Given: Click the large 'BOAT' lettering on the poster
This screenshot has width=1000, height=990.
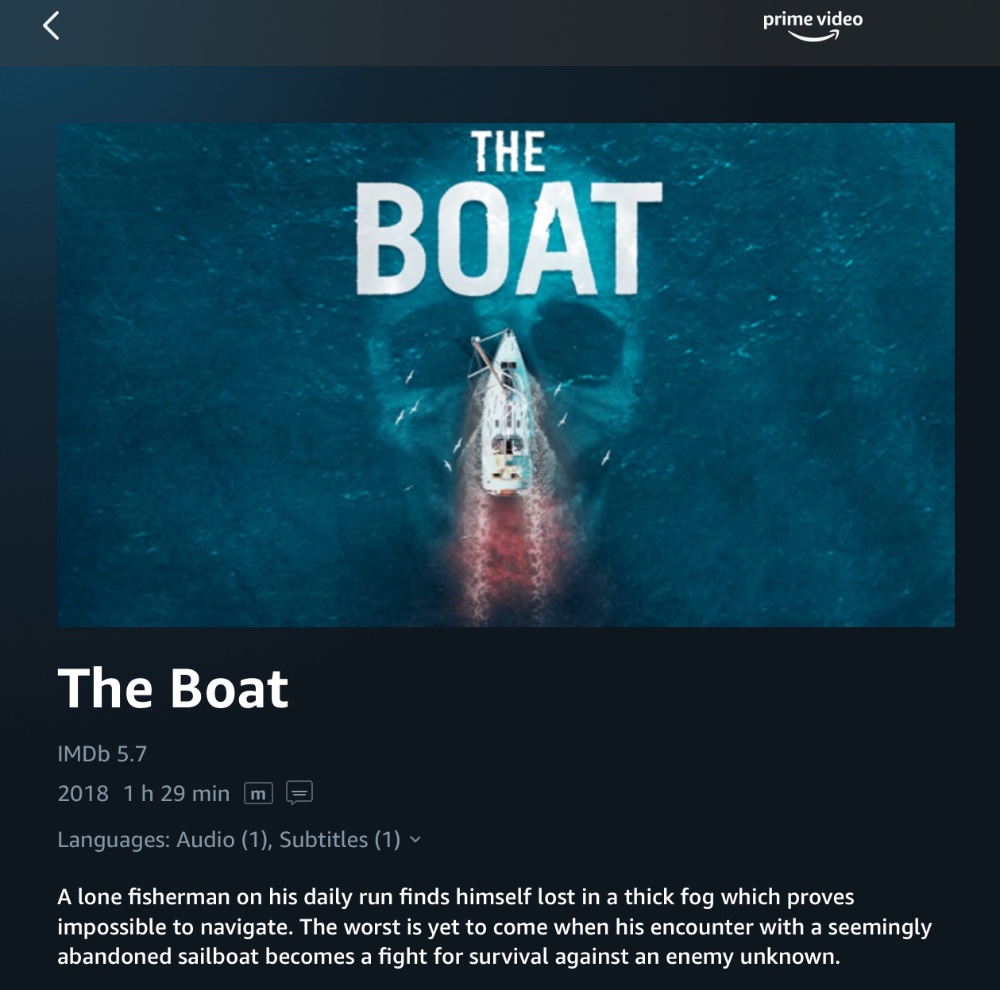Looking at the screenshot, I should point(509,240).
